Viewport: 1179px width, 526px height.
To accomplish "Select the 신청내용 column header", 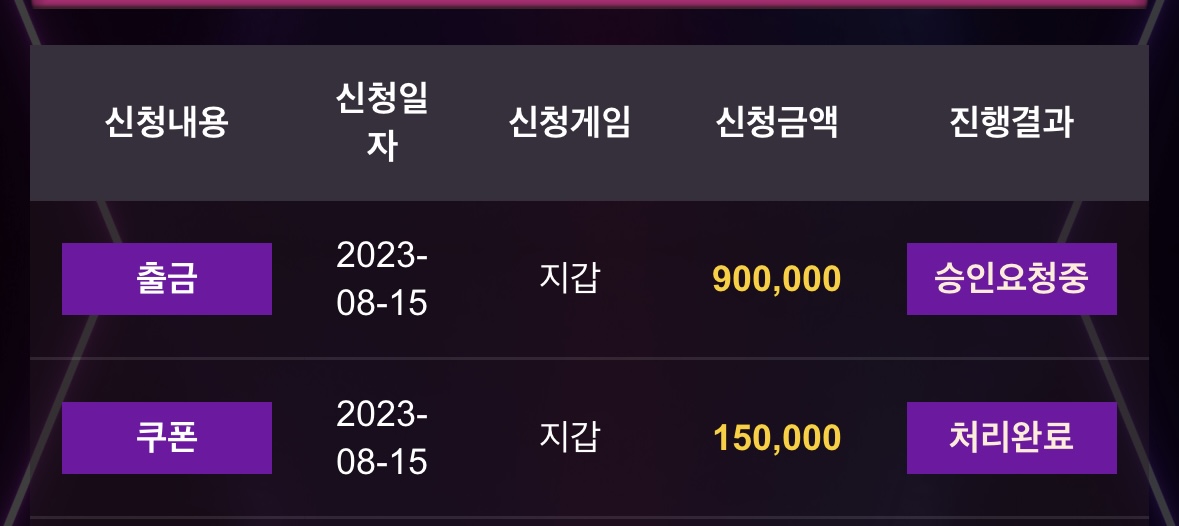I will pyautogui.click(x=166, y=122).
